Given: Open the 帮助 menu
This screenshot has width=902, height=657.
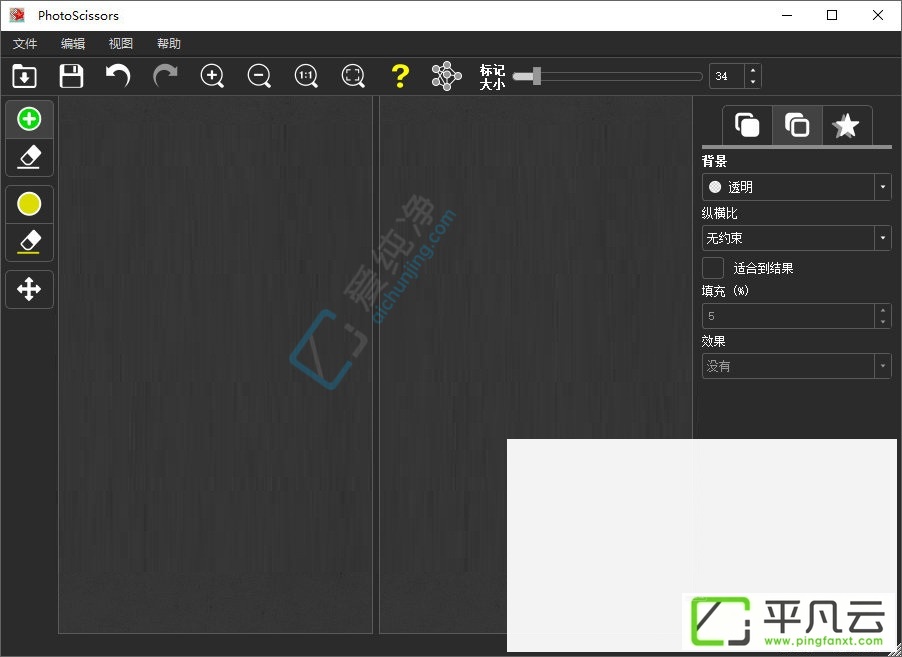Looking at the screenshot, I should coord(169,44).
